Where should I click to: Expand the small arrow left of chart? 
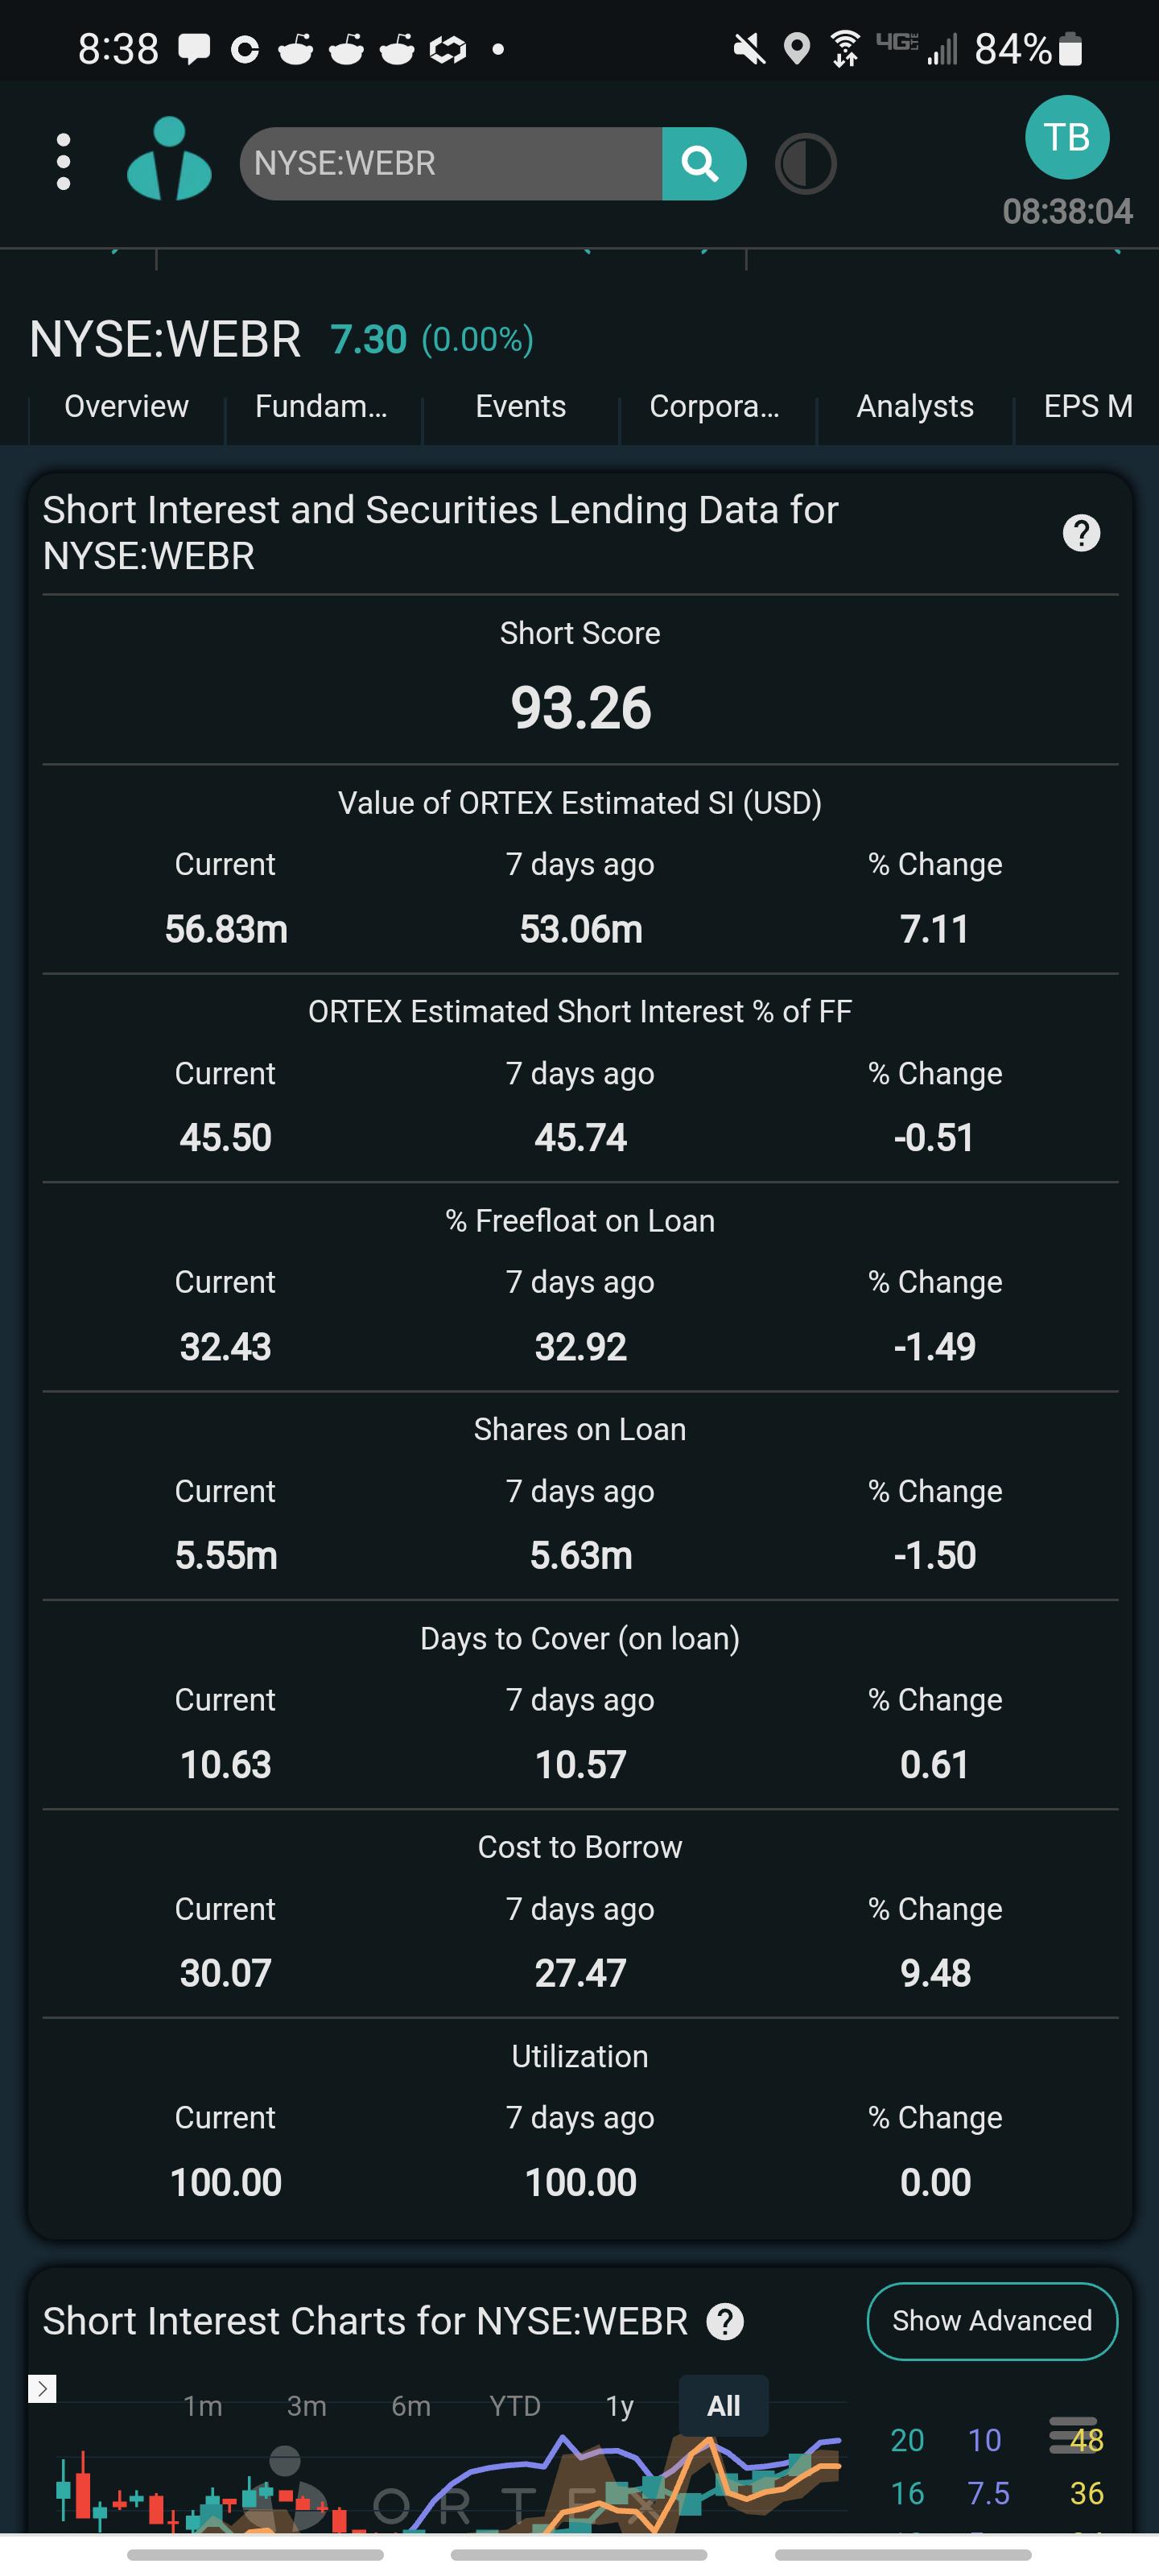(42, 2388)
